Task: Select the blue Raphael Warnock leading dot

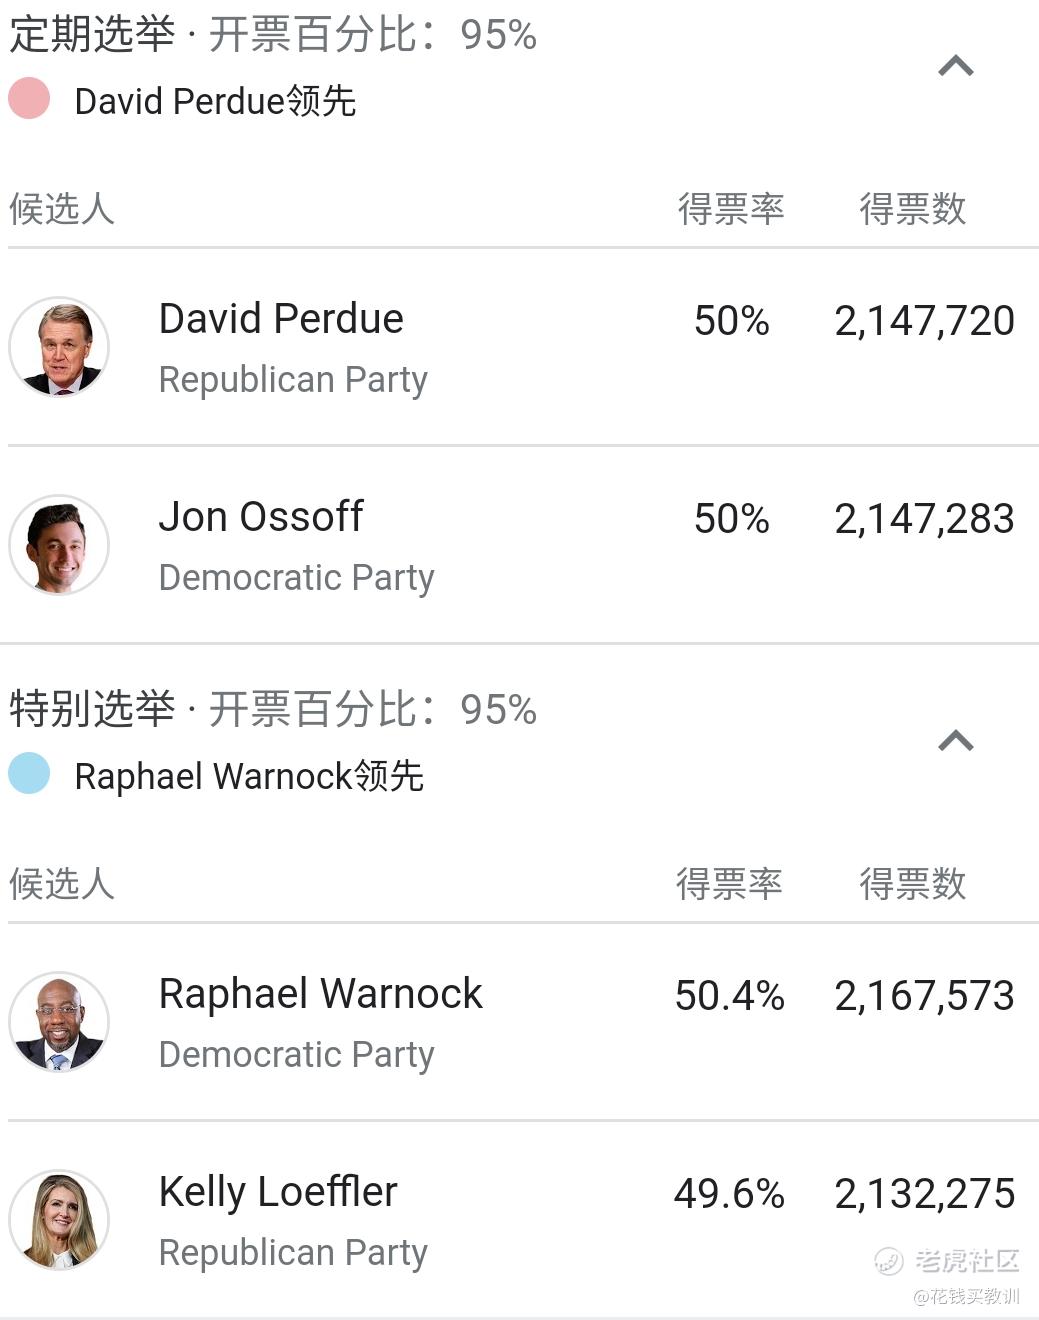Action: [x=29, y=773]
